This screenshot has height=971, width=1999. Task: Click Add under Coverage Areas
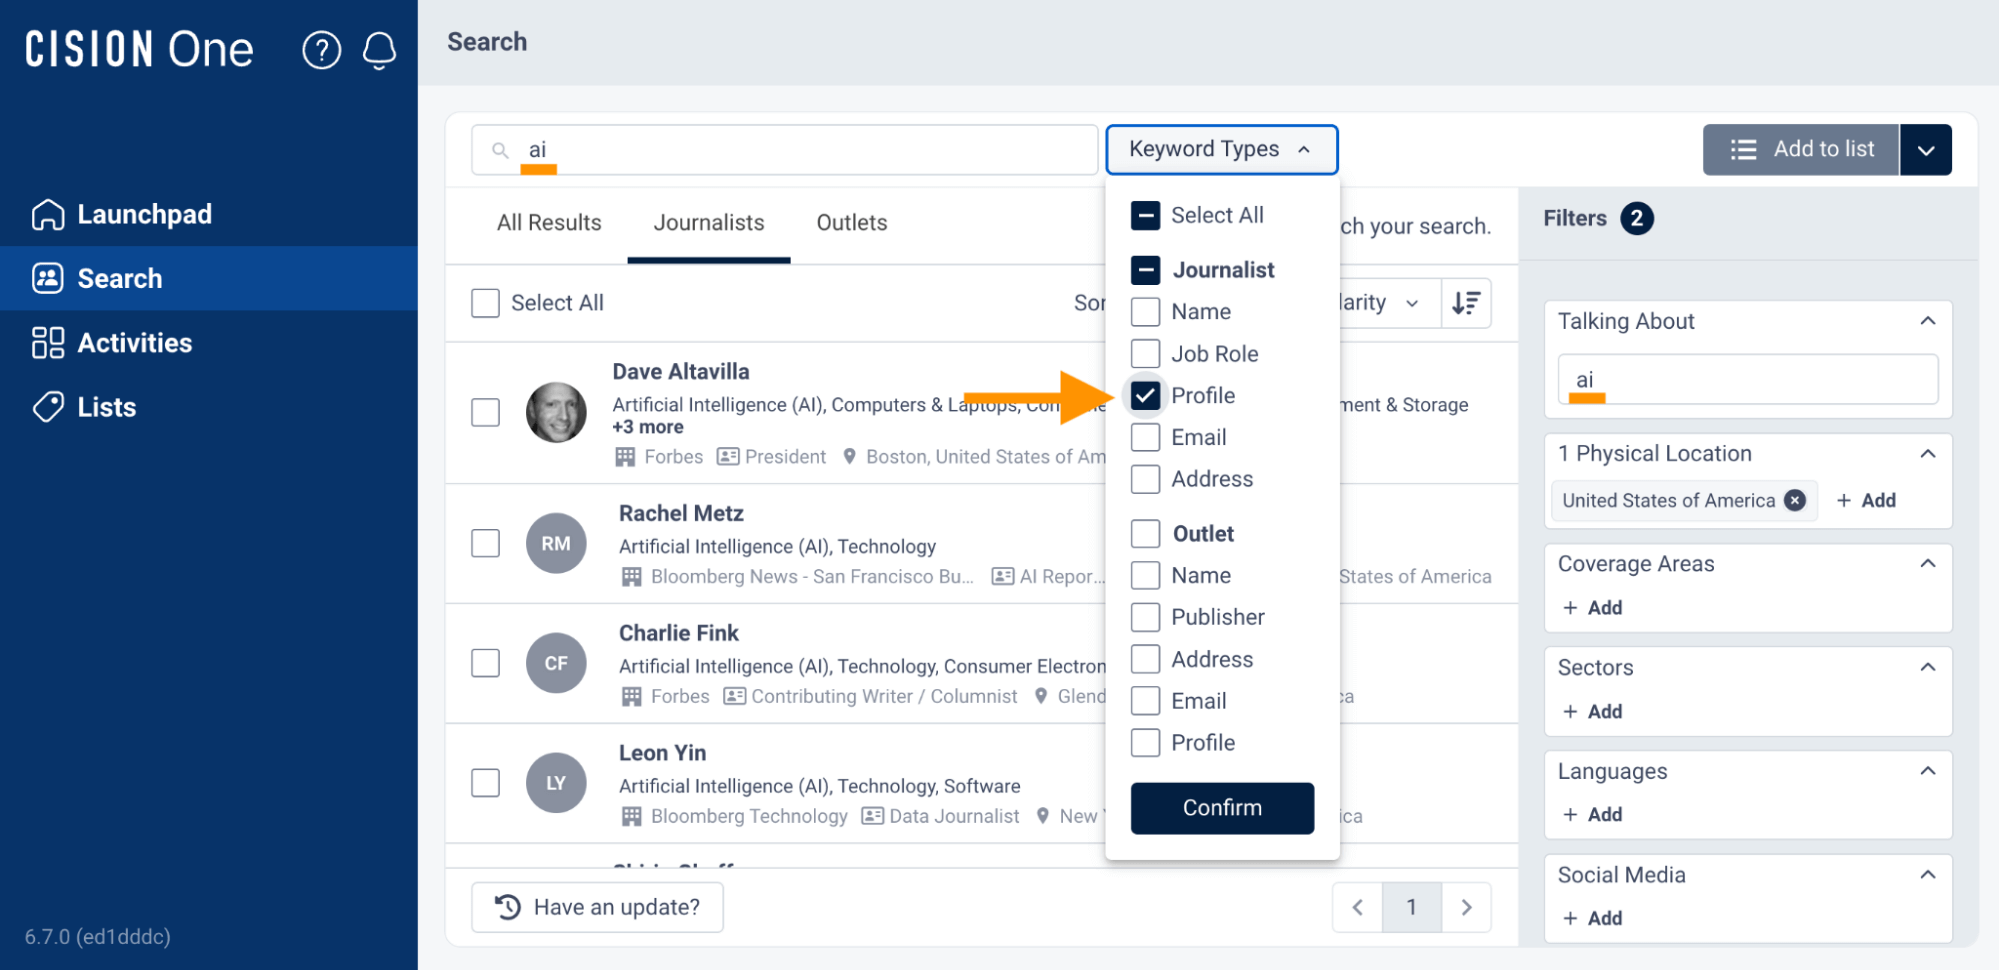[x=1592, y=607]
